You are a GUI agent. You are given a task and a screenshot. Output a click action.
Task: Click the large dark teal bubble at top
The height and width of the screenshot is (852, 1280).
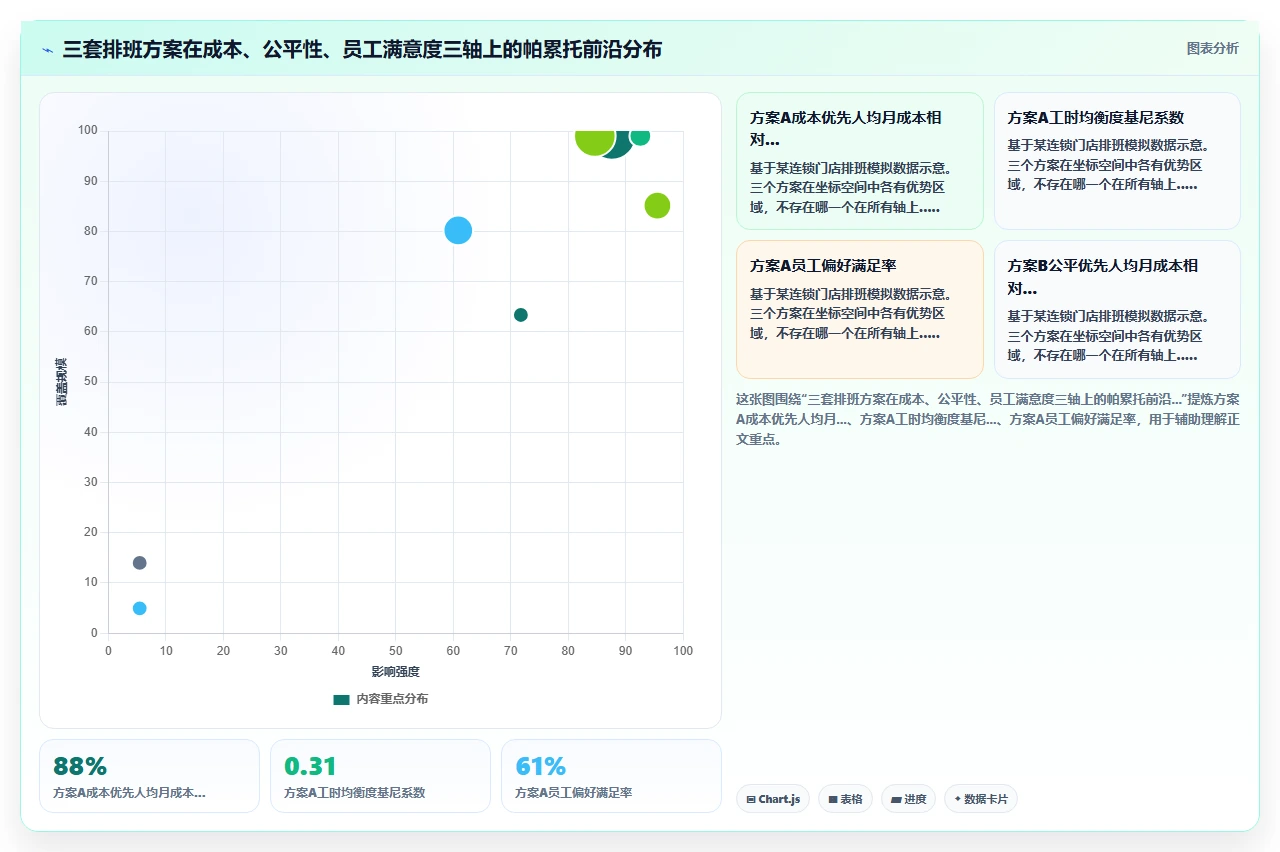[x=618, y=146]
